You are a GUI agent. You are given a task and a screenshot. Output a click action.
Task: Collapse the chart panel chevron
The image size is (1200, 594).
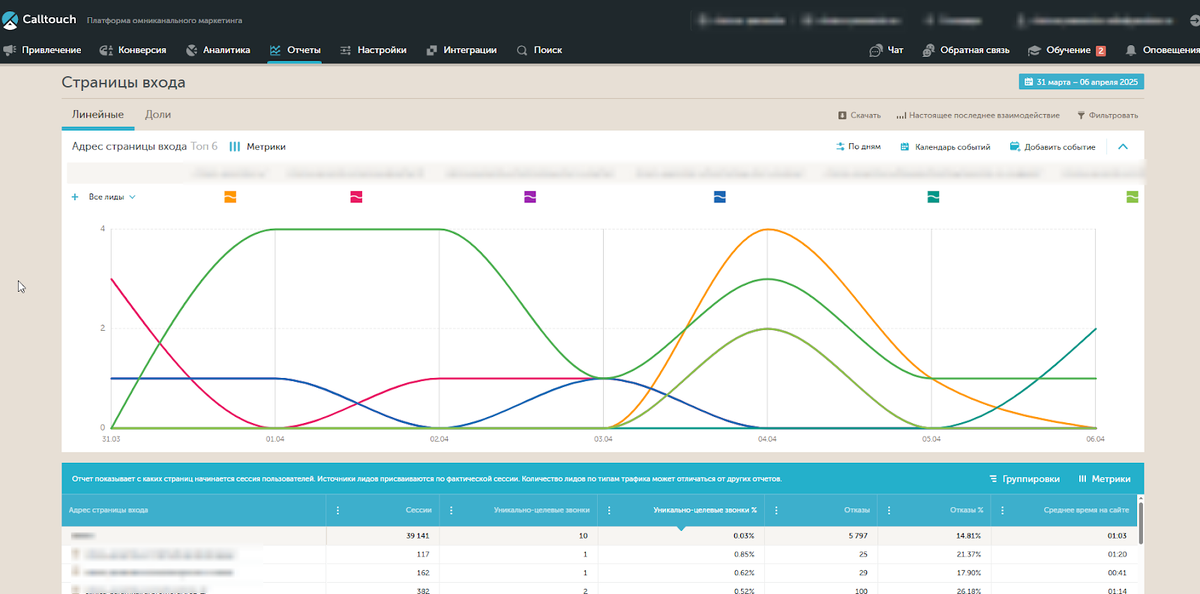pos(1123,147)
